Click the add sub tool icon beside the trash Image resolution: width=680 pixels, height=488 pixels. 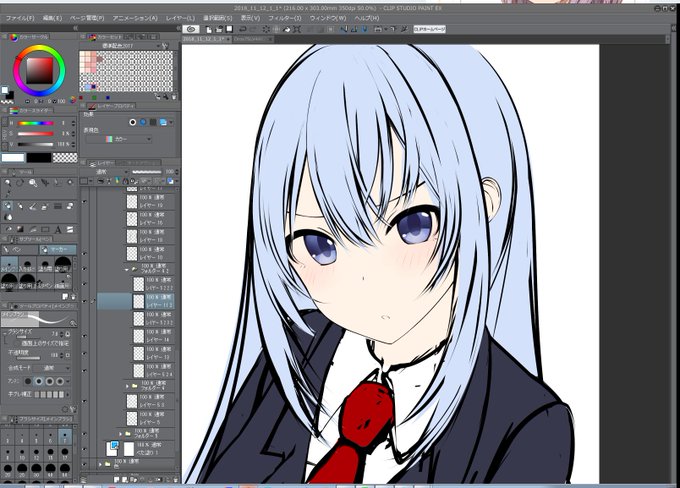click(x=65, y=297)
